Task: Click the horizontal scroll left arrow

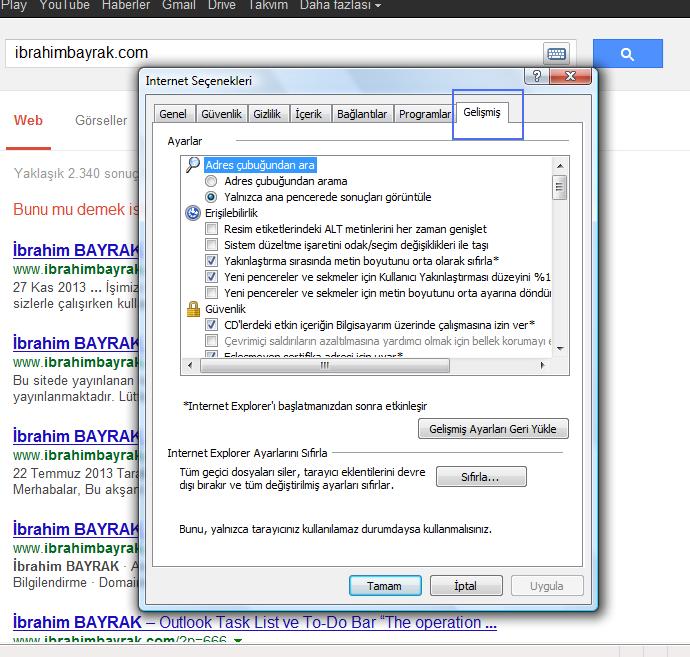Action: [x=190, y=365]
